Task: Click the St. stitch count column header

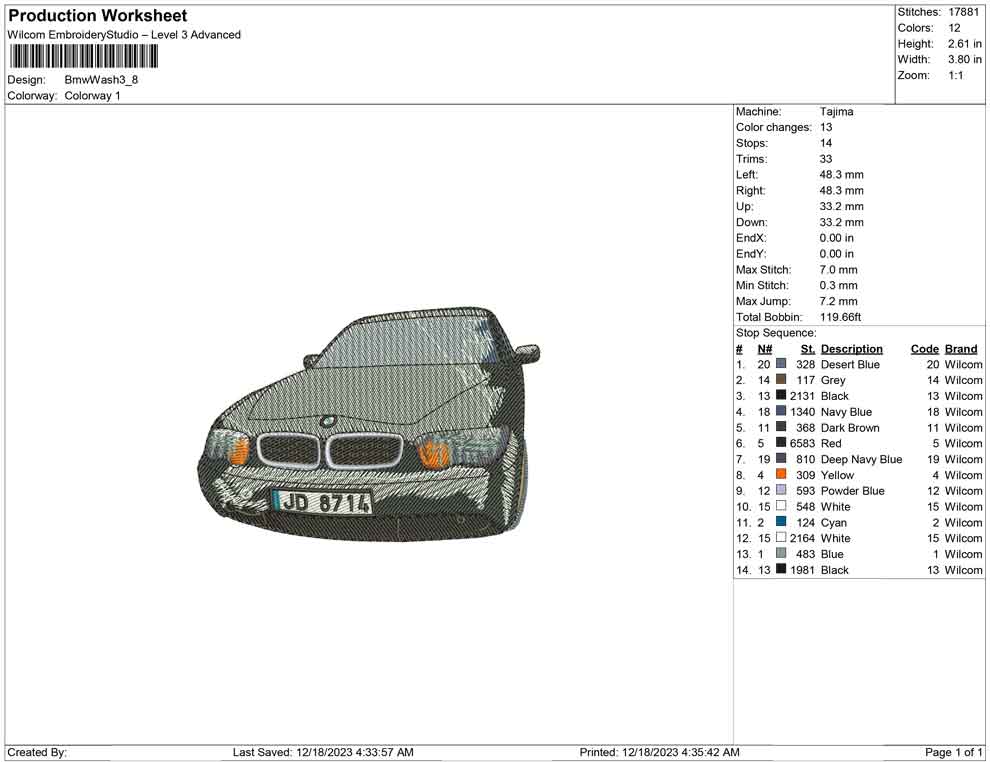Action: (807, 349)
